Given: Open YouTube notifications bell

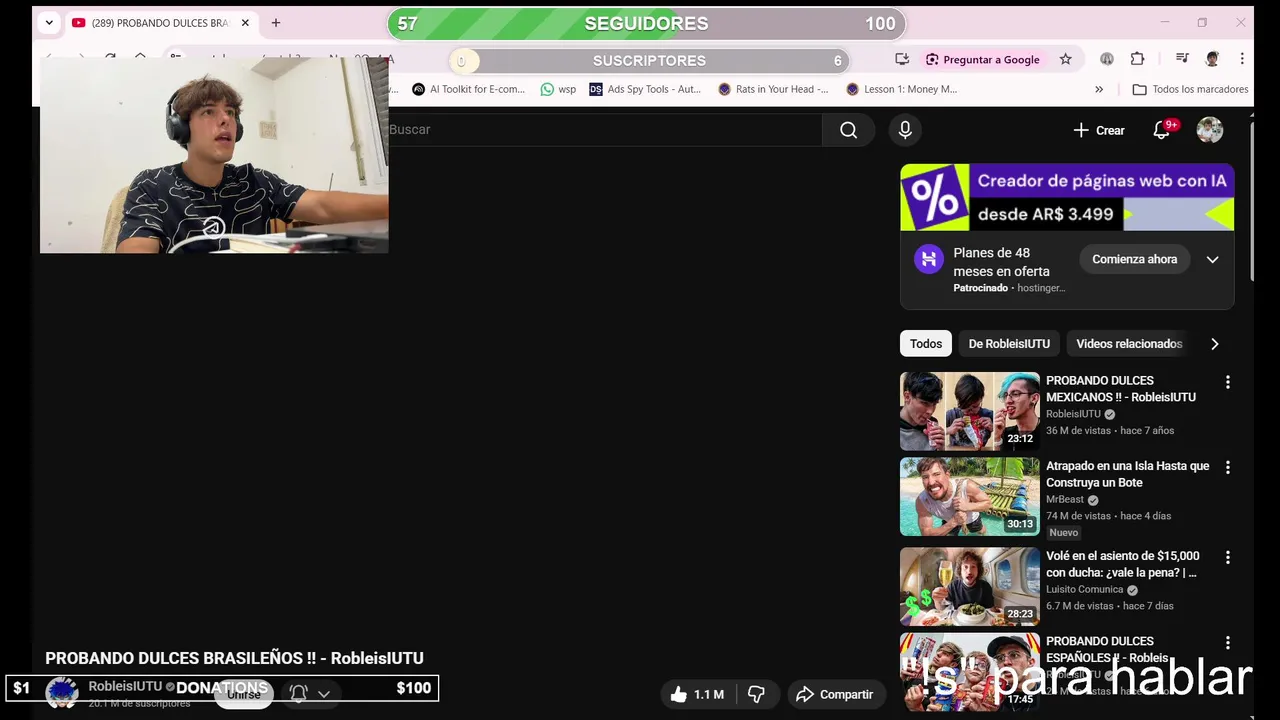Looking at the screenshot, I should pos(1162,130).
